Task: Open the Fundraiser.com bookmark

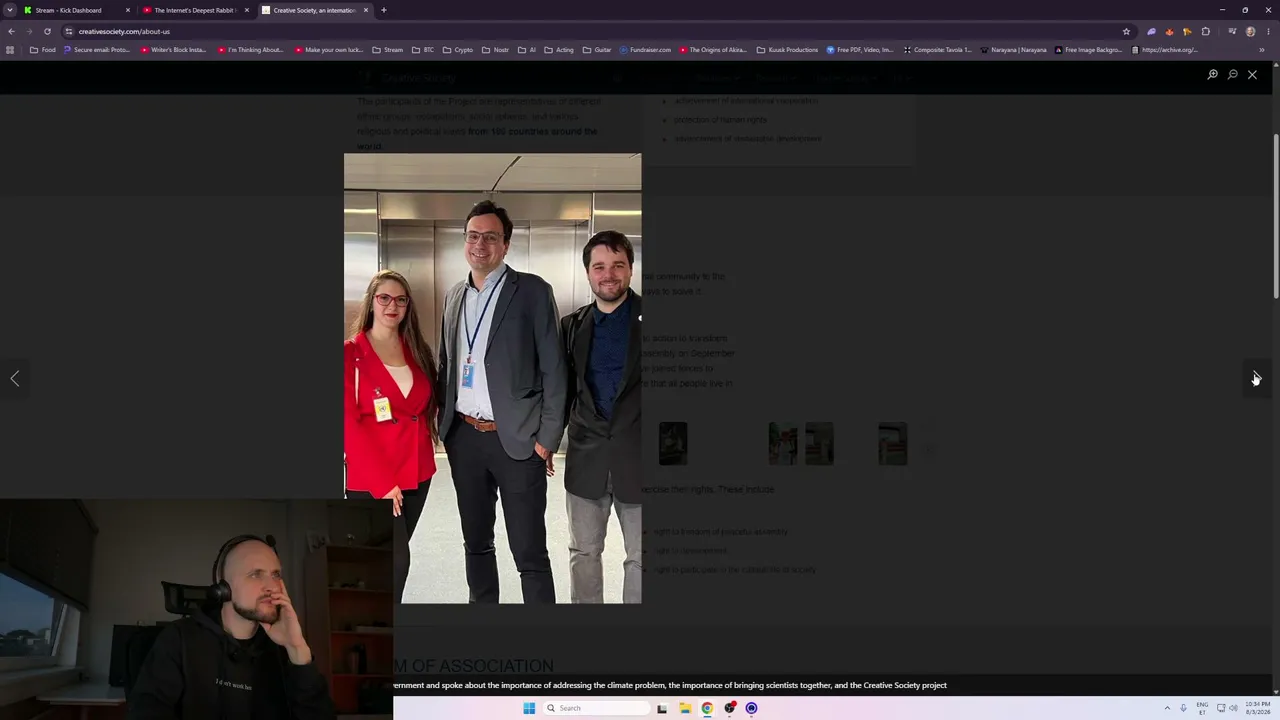Action: tap(645, 50)
